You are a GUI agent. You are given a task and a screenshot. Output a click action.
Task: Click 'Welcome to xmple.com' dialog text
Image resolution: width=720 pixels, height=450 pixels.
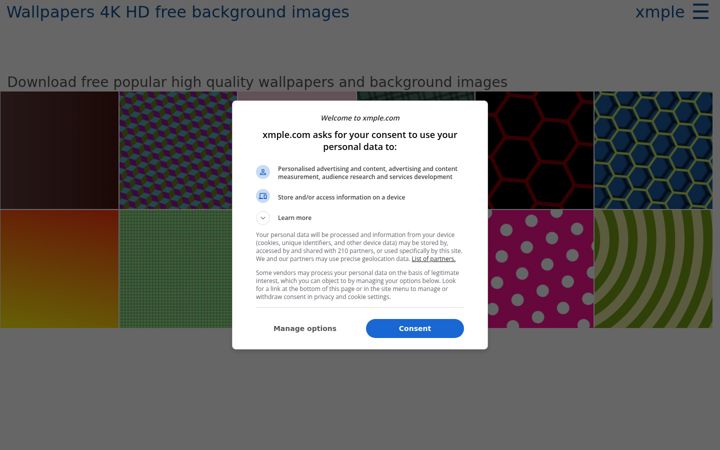pos(360,118)
